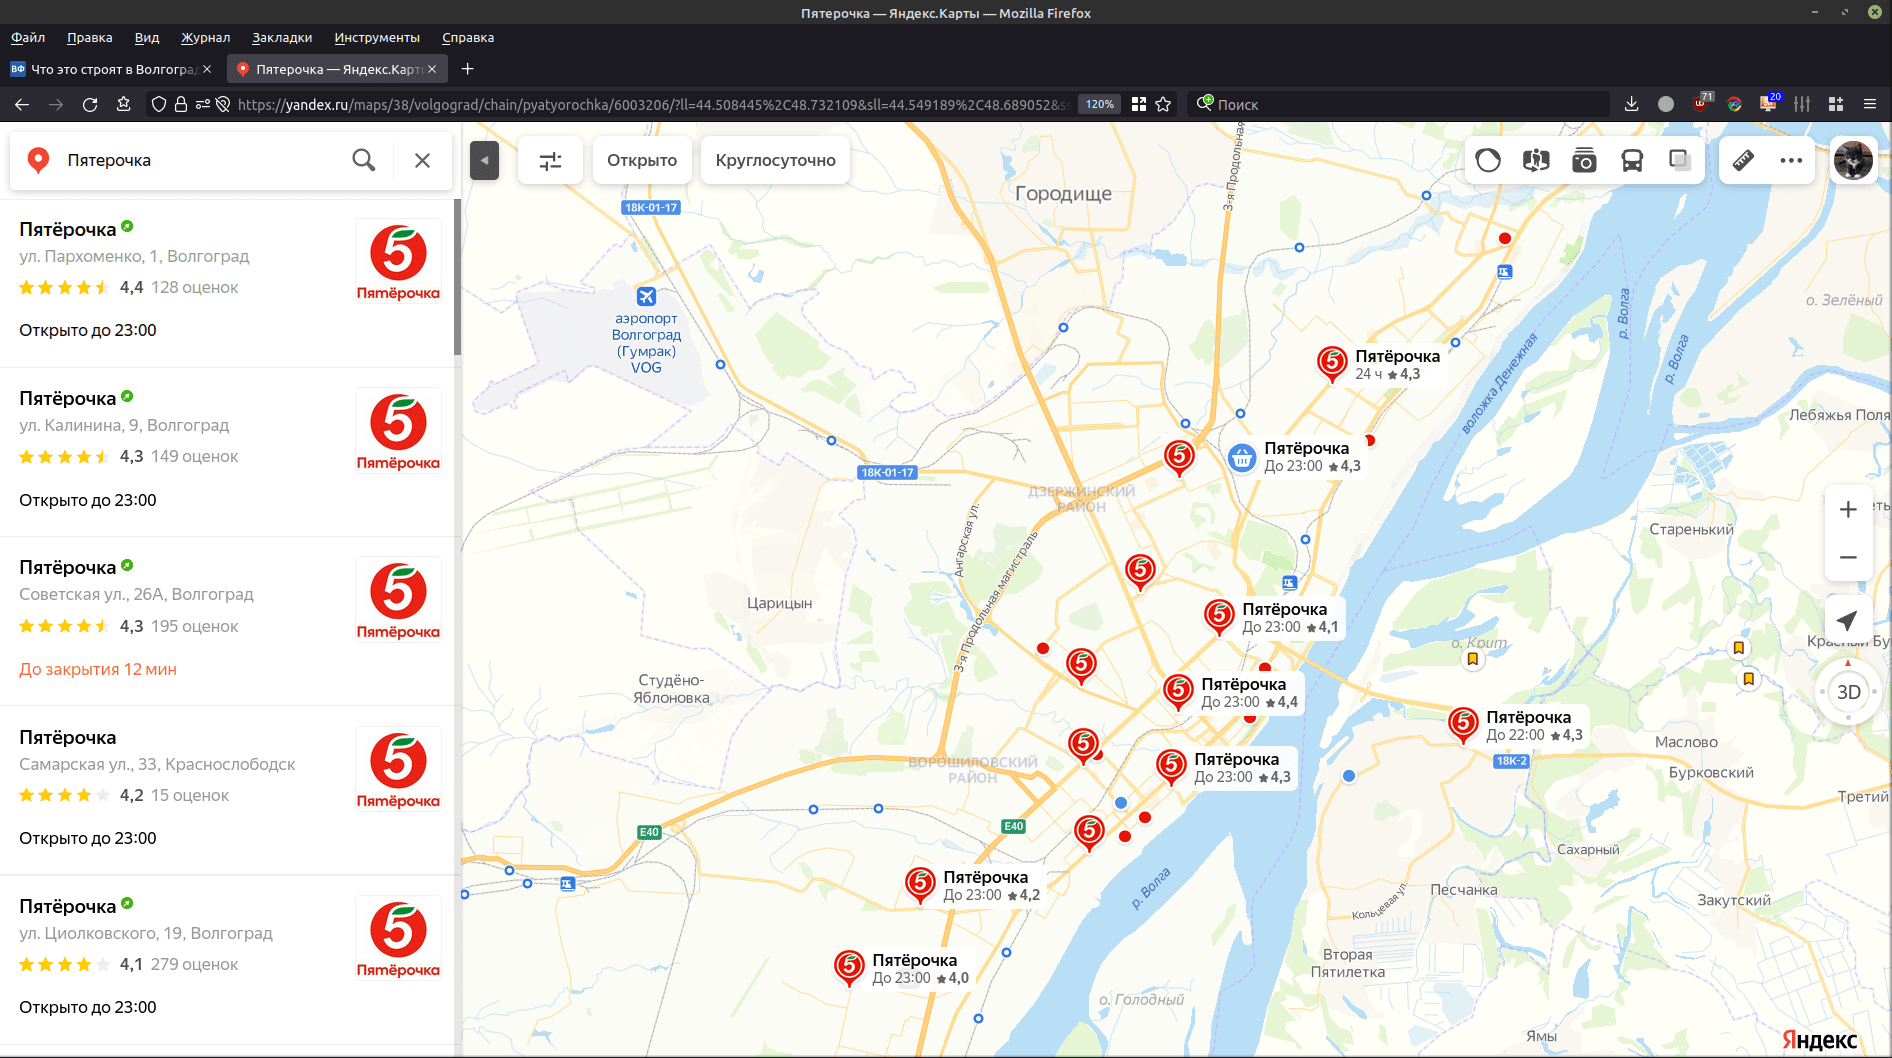
Task: Bookmark this page with the star
Action: click(1163, 104)
